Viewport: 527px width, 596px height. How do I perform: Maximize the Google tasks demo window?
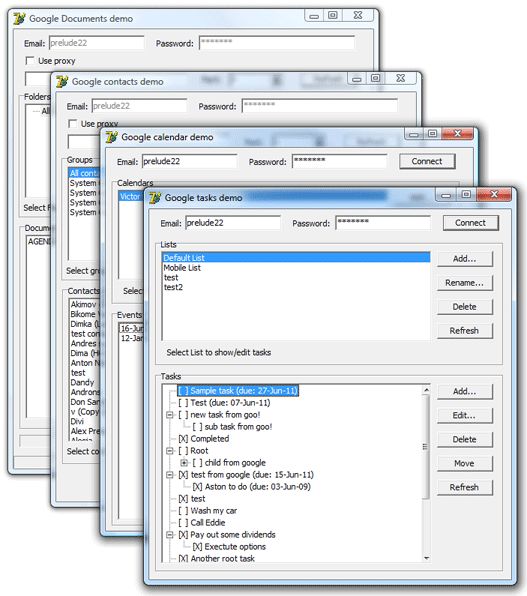point(466,195)
